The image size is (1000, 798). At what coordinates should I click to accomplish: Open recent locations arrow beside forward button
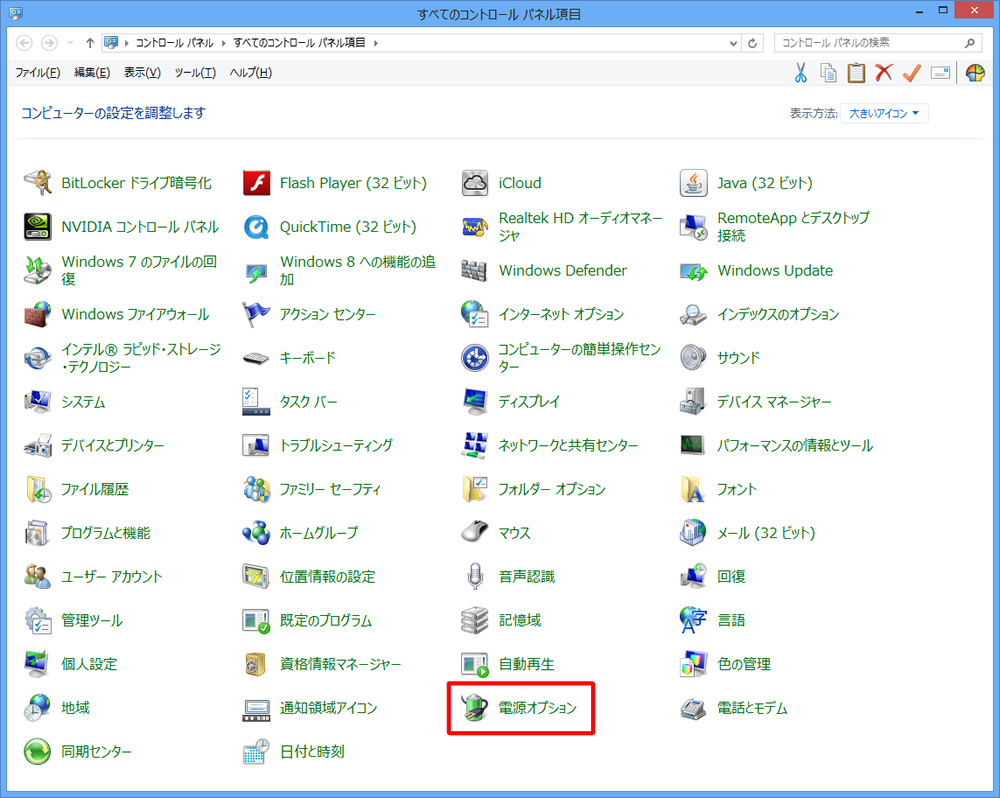70,43
